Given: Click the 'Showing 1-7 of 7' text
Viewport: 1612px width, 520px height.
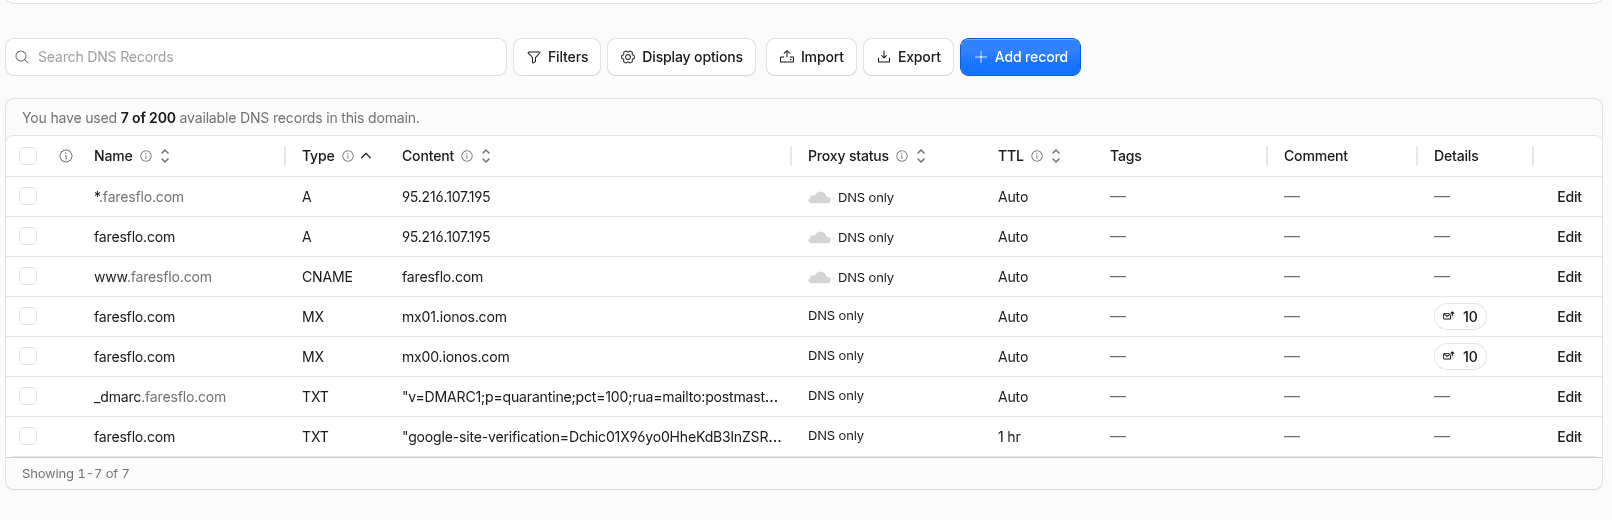Looking at the screenshot, I should point(76,474).
